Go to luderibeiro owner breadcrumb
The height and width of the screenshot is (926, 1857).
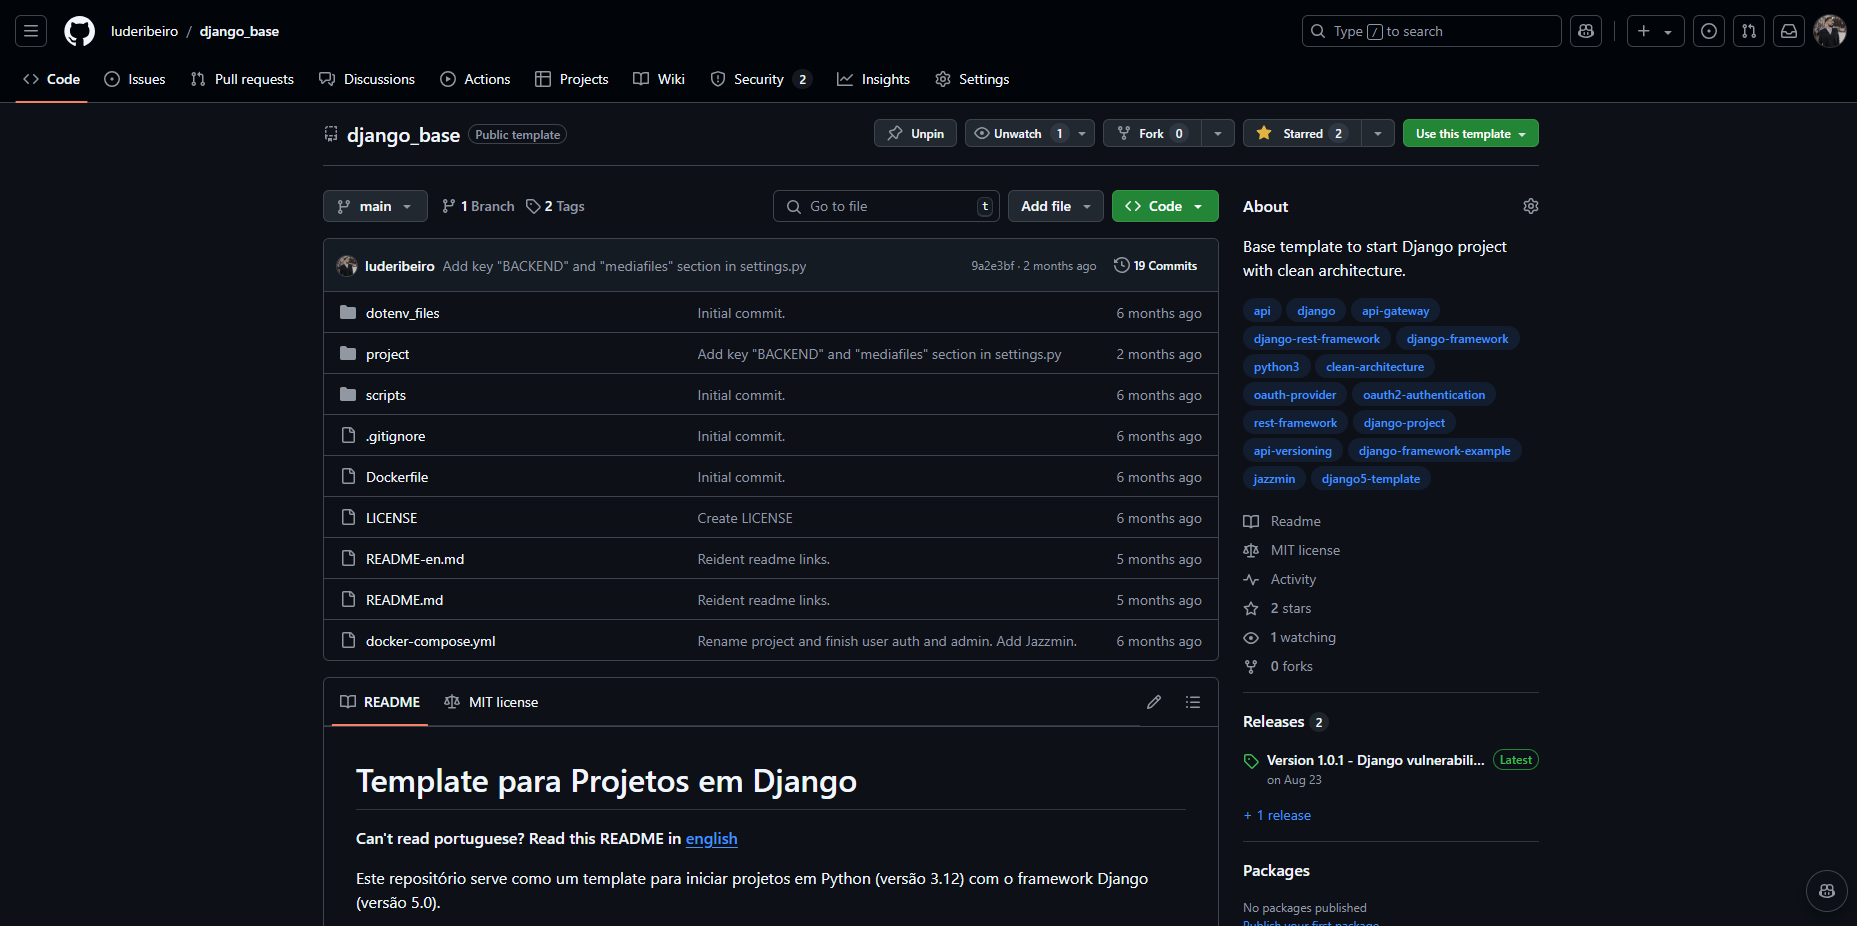(x=144, y=31)
